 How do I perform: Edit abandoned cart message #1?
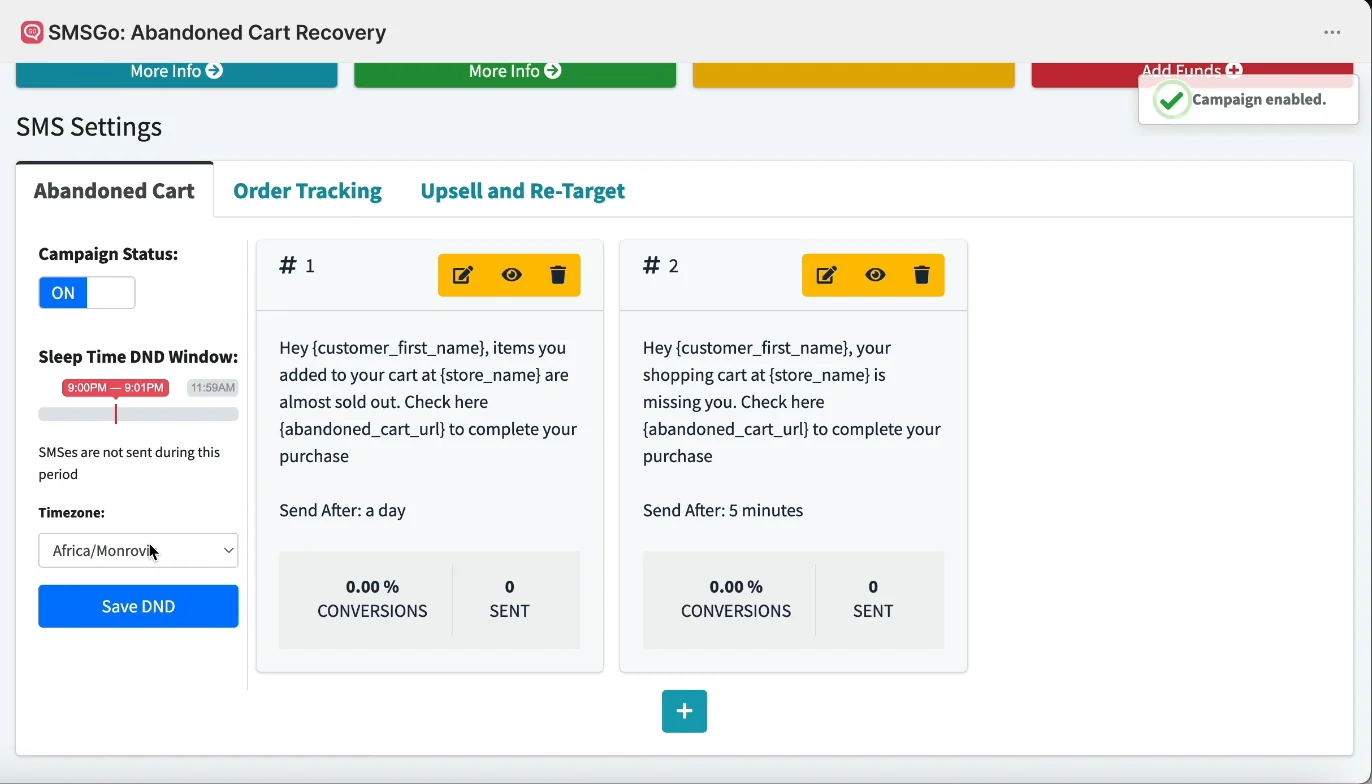pyautogui.click(x=463, y=275)
